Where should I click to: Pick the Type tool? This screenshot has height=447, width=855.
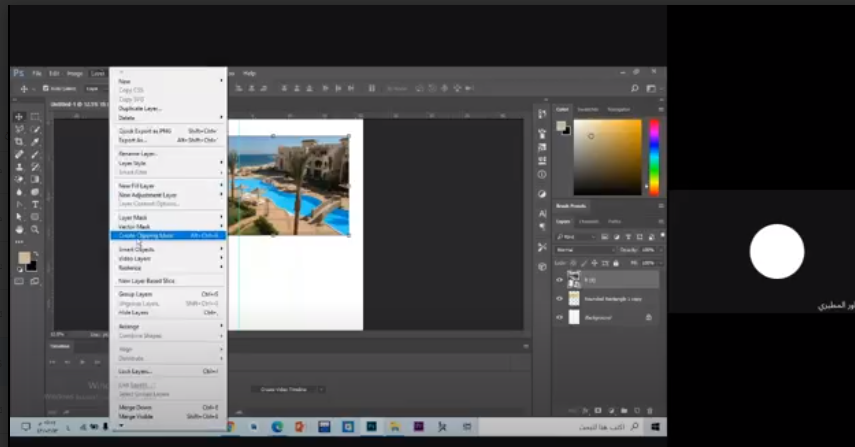[x=35, y=204]
